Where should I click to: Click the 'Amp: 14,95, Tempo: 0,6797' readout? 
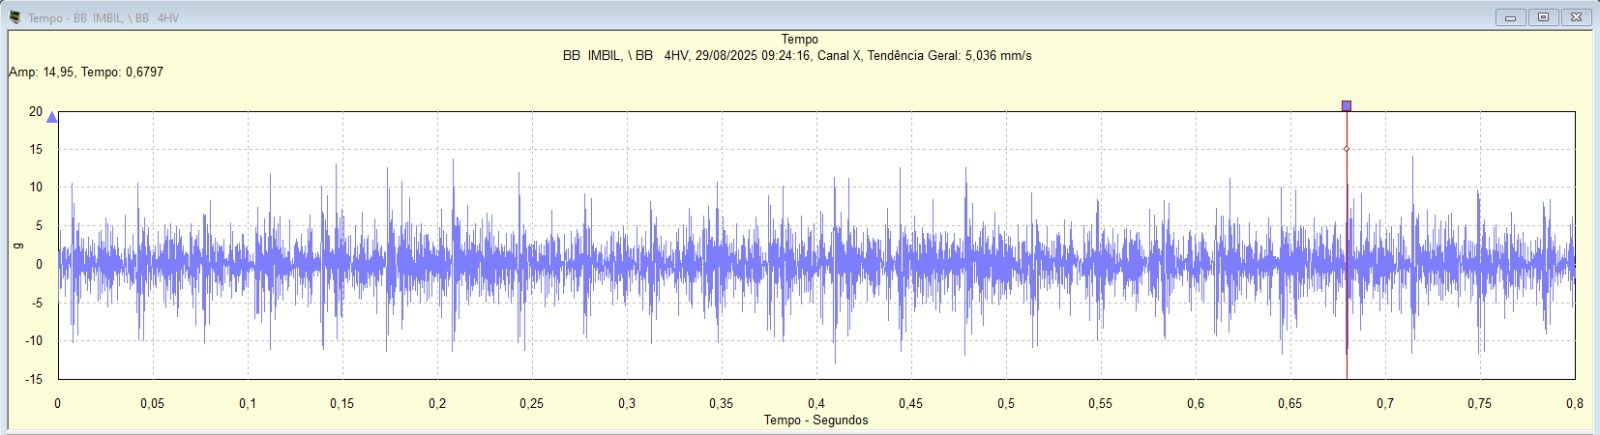coord(86,72)
